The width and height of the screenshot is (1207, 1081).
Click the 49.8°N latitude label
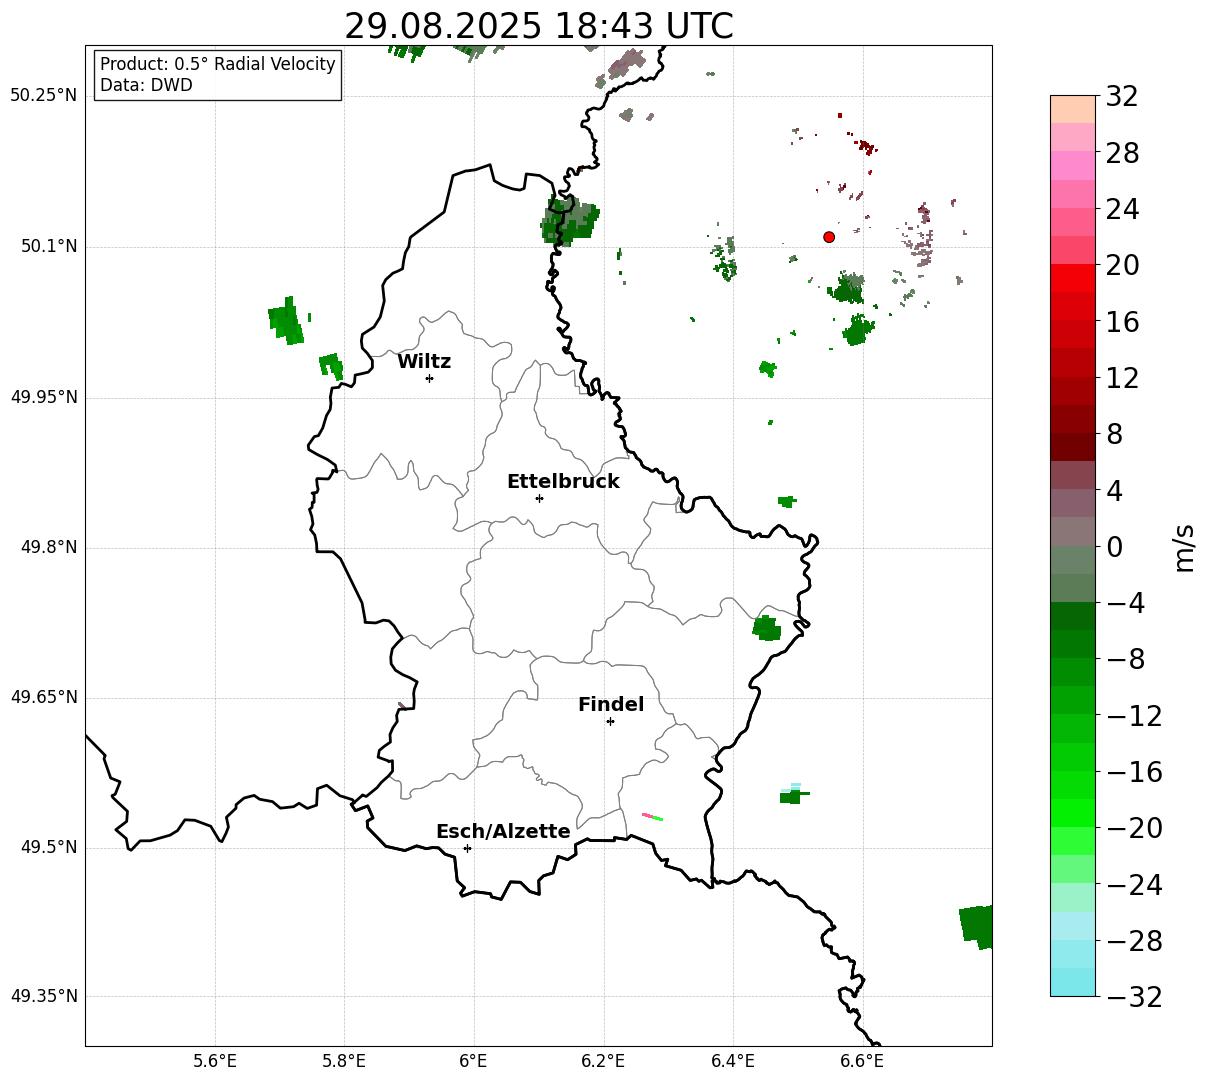coord(49,547)
